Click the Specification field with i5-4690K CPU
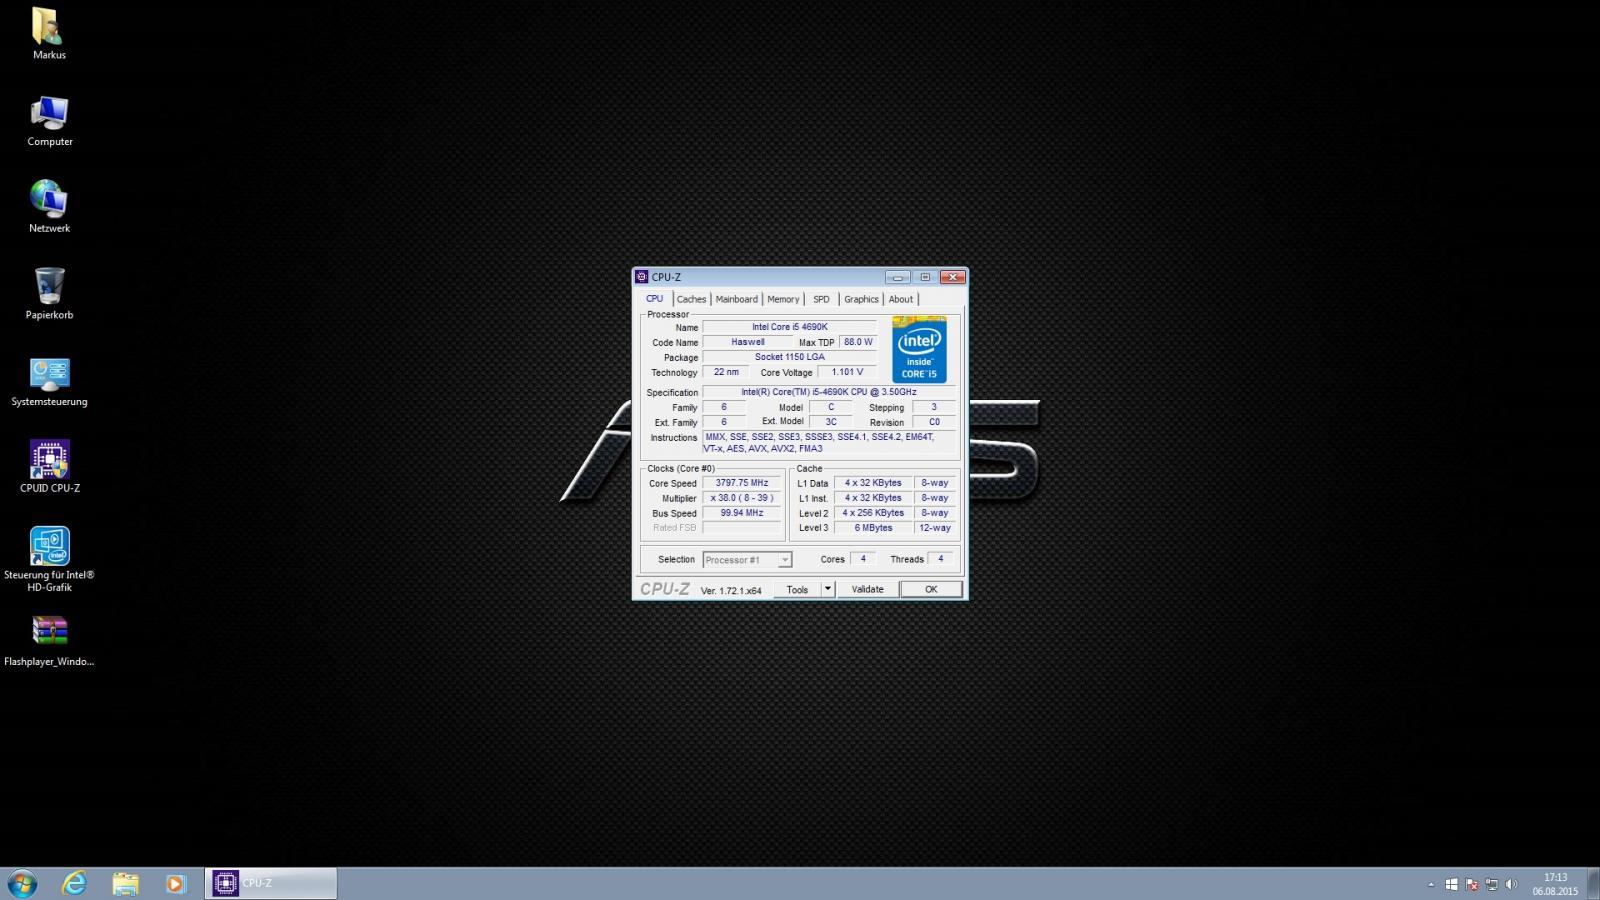 click(829, 392)
